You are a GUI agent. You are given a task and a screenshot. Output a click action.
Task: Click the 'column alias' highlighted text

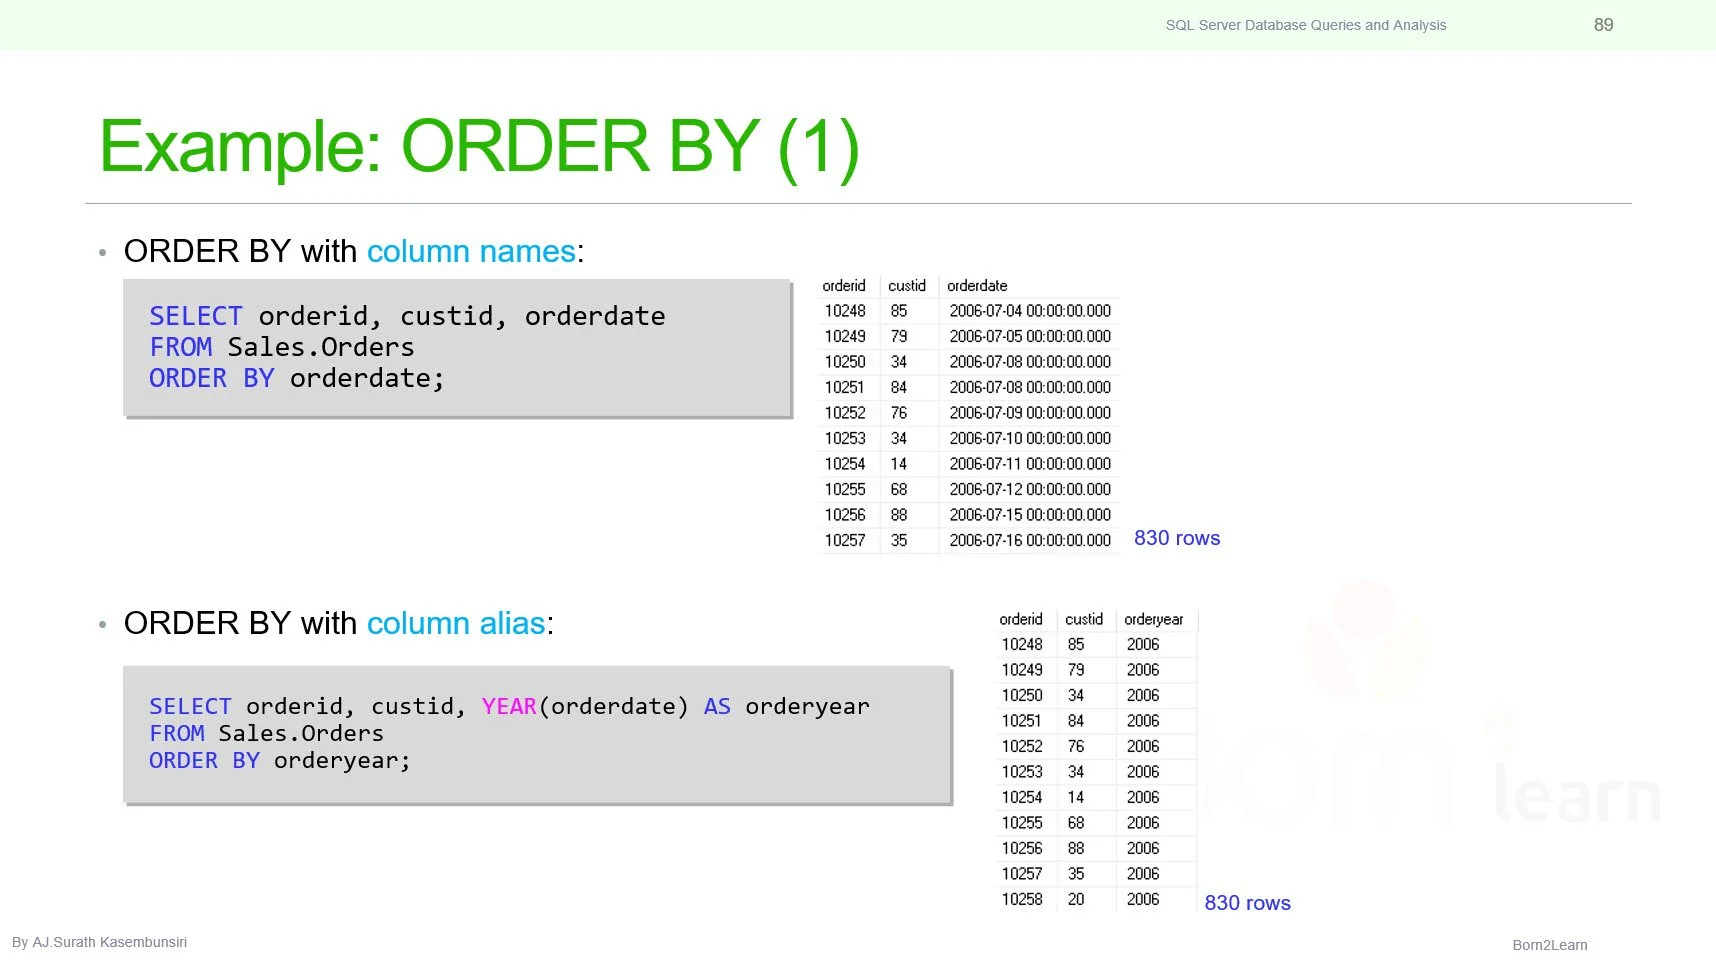(456, 623)
